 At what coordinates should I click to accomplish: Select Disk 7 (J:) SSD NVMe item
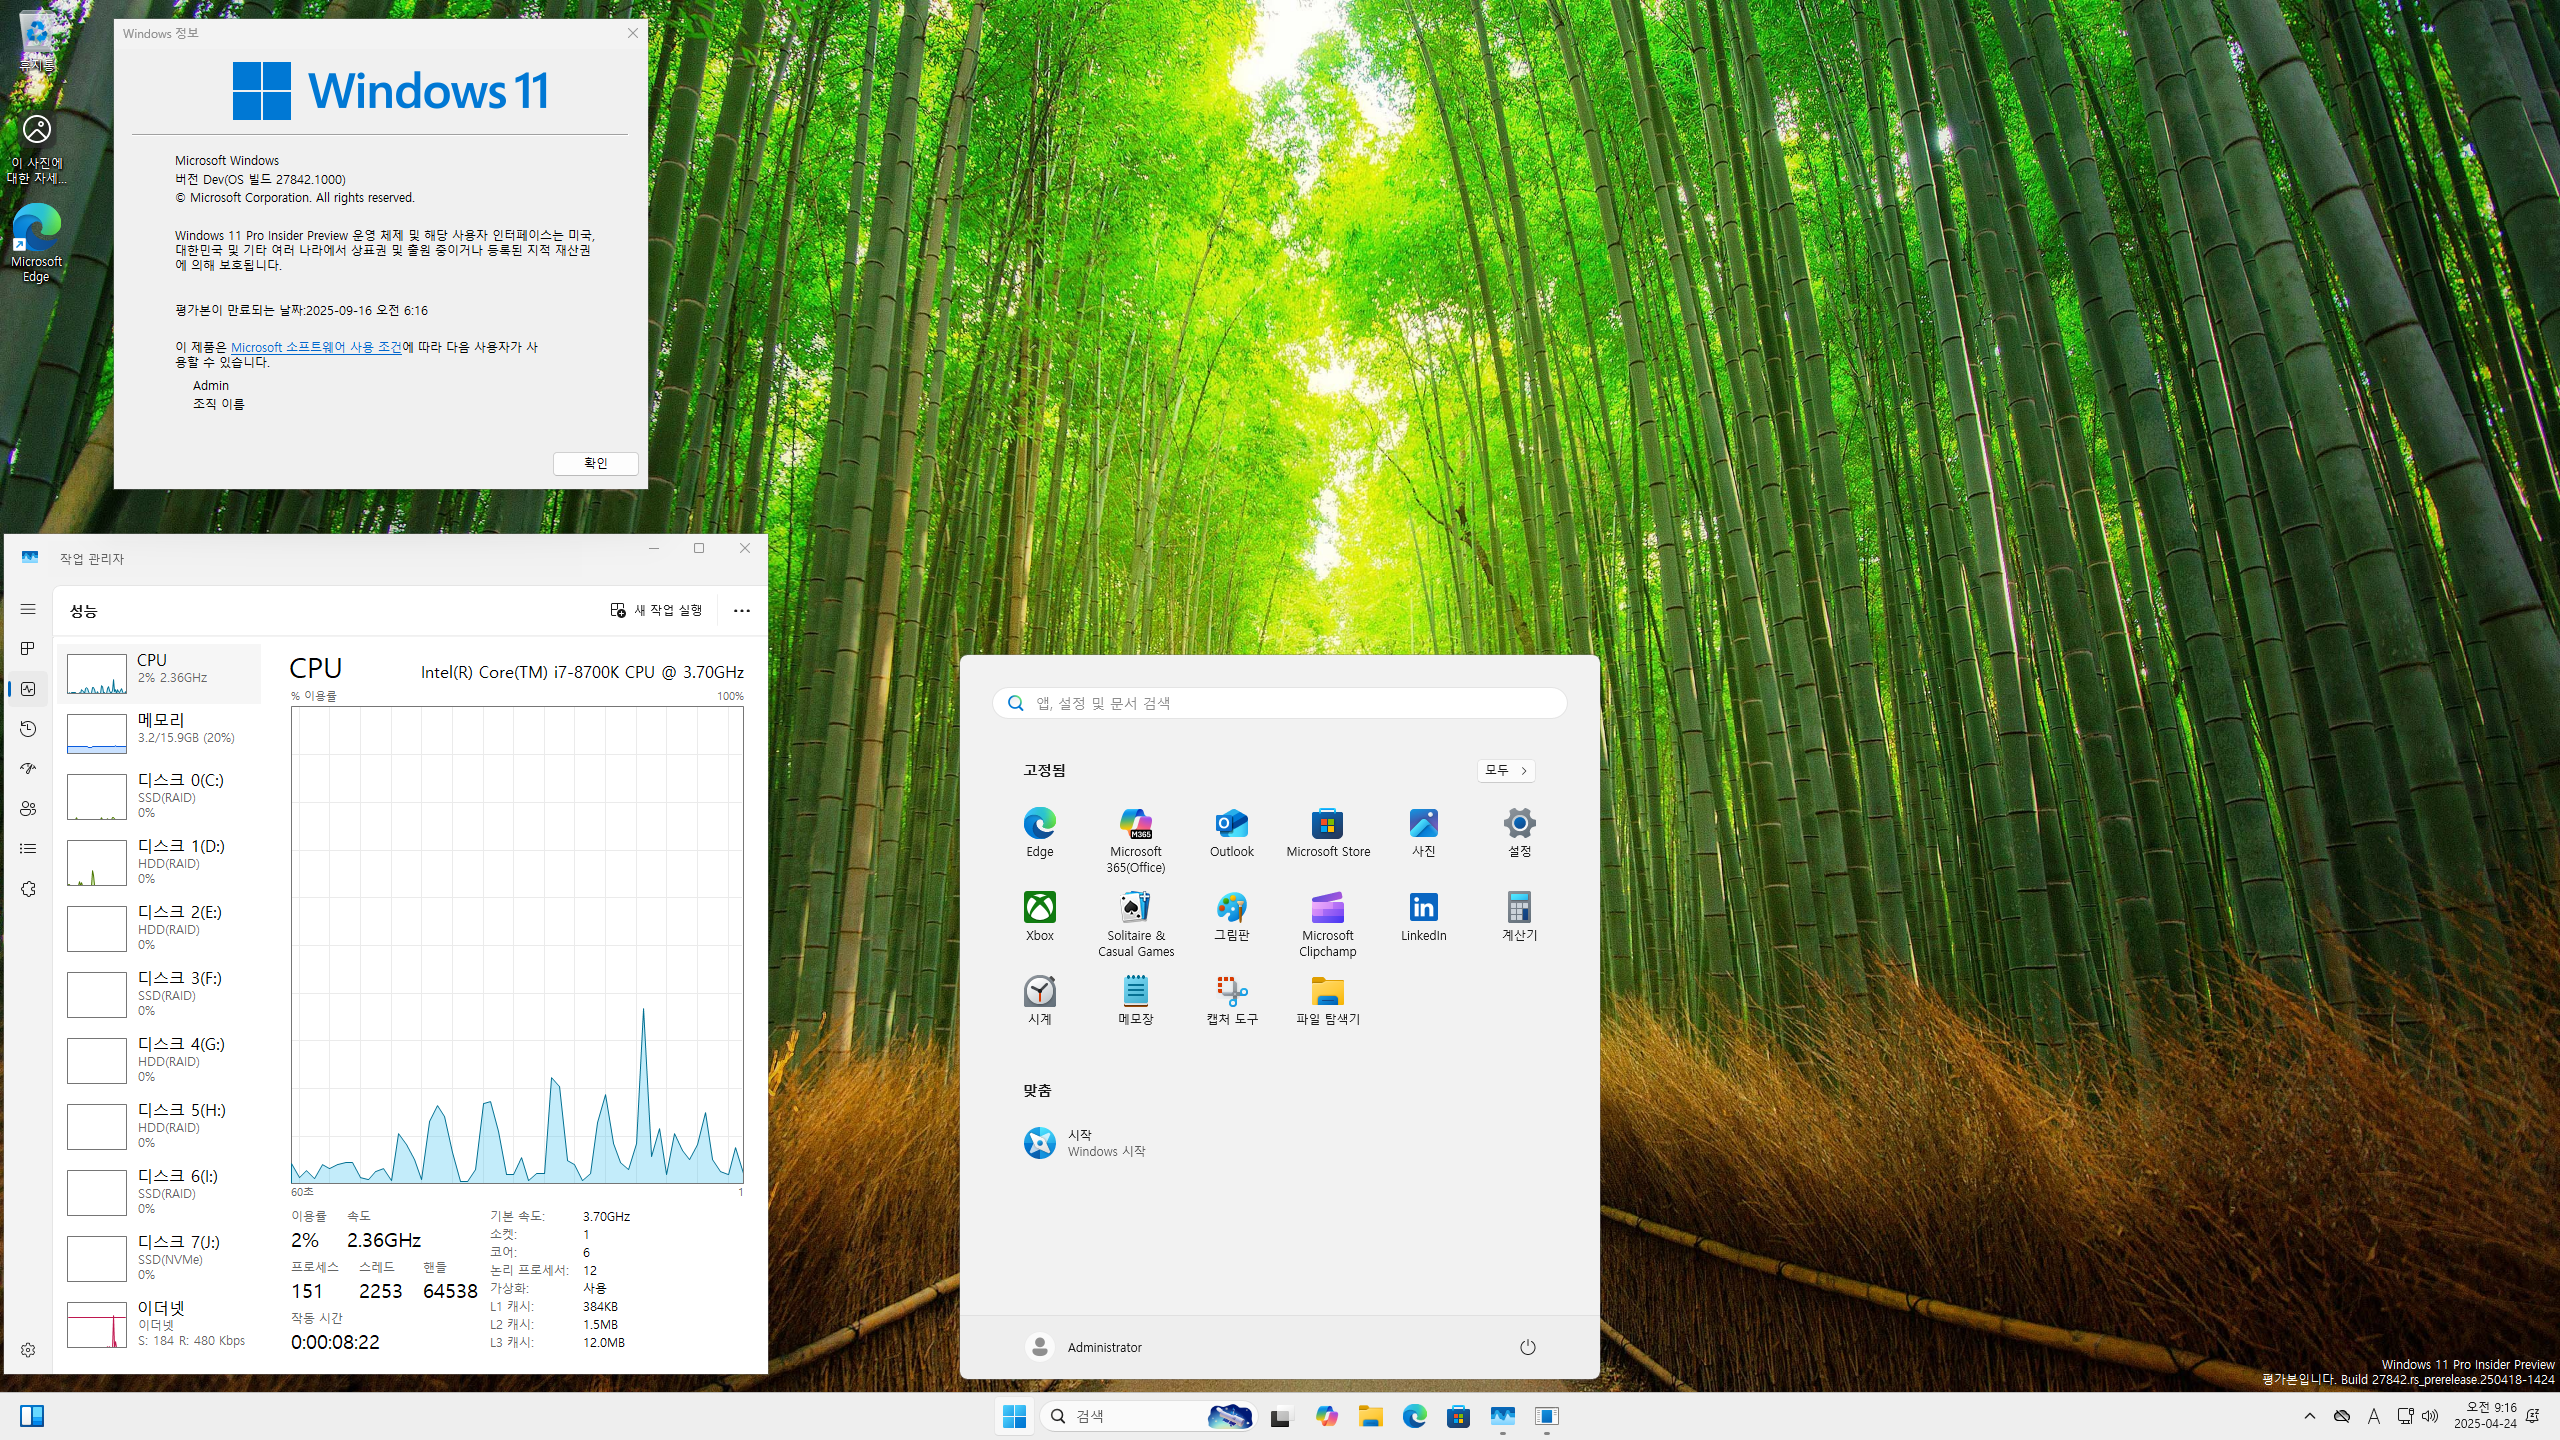[160, 1257]
